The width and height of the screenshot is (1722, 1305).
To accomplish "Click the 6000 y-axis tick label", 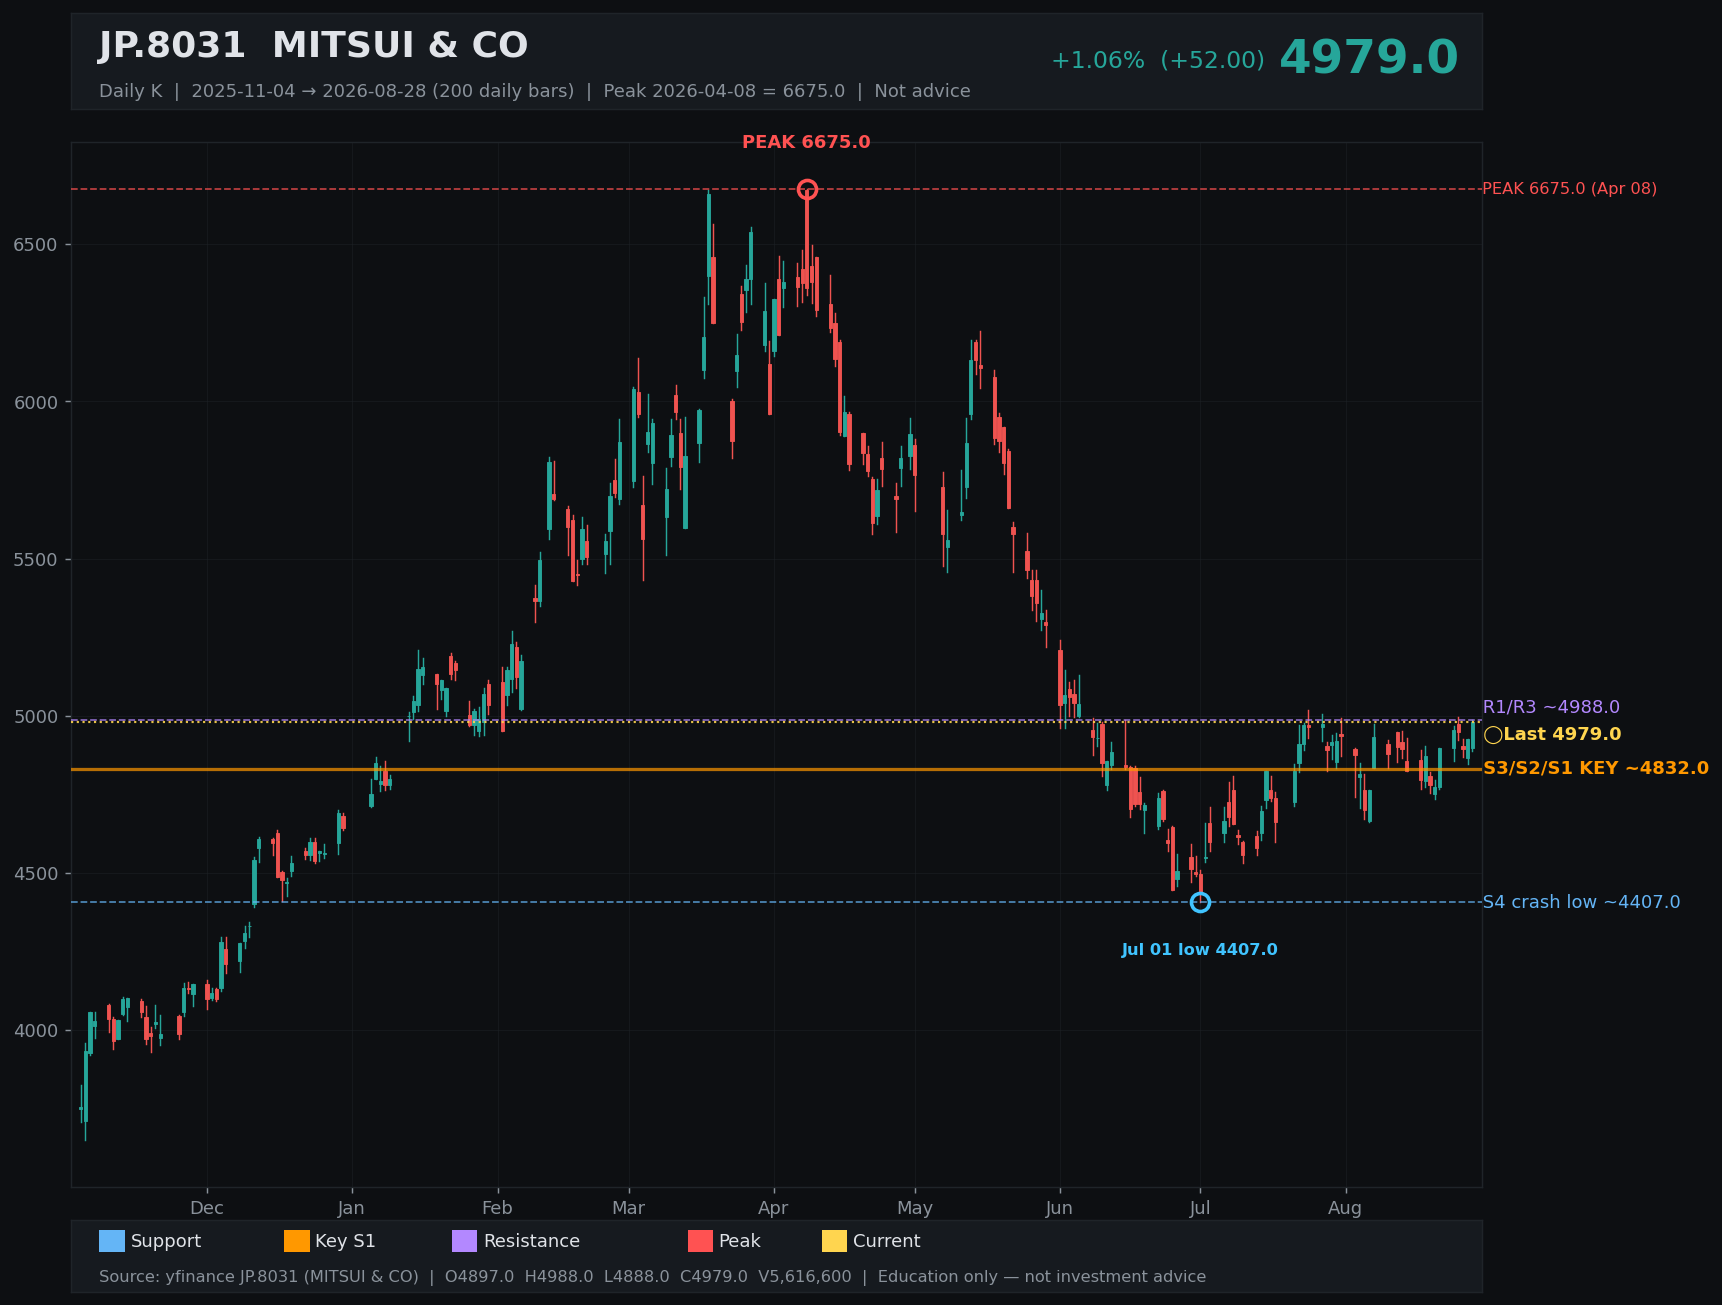I will 36,402.
